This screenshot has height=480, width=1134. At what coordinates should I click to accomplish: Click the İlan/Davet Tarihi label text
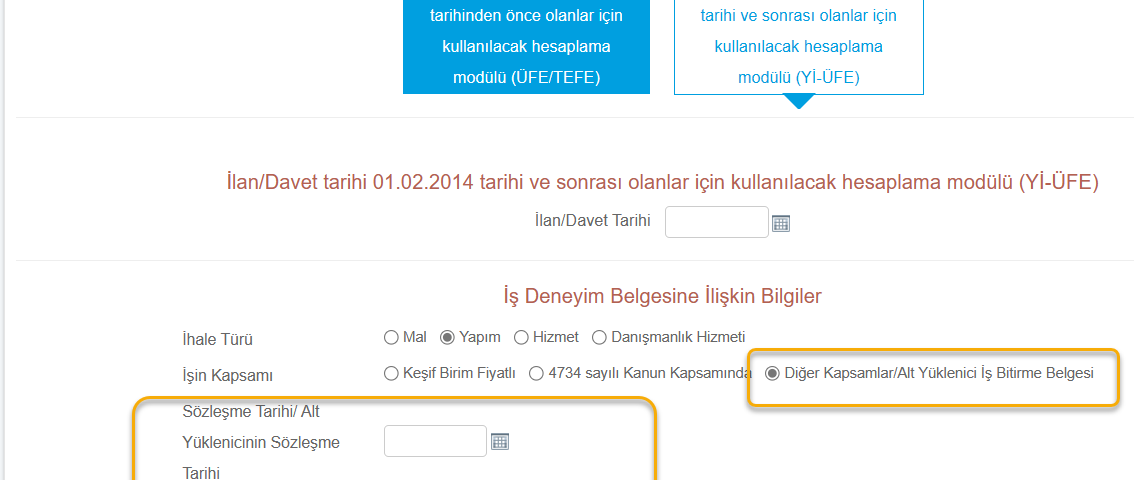(591, 220)
